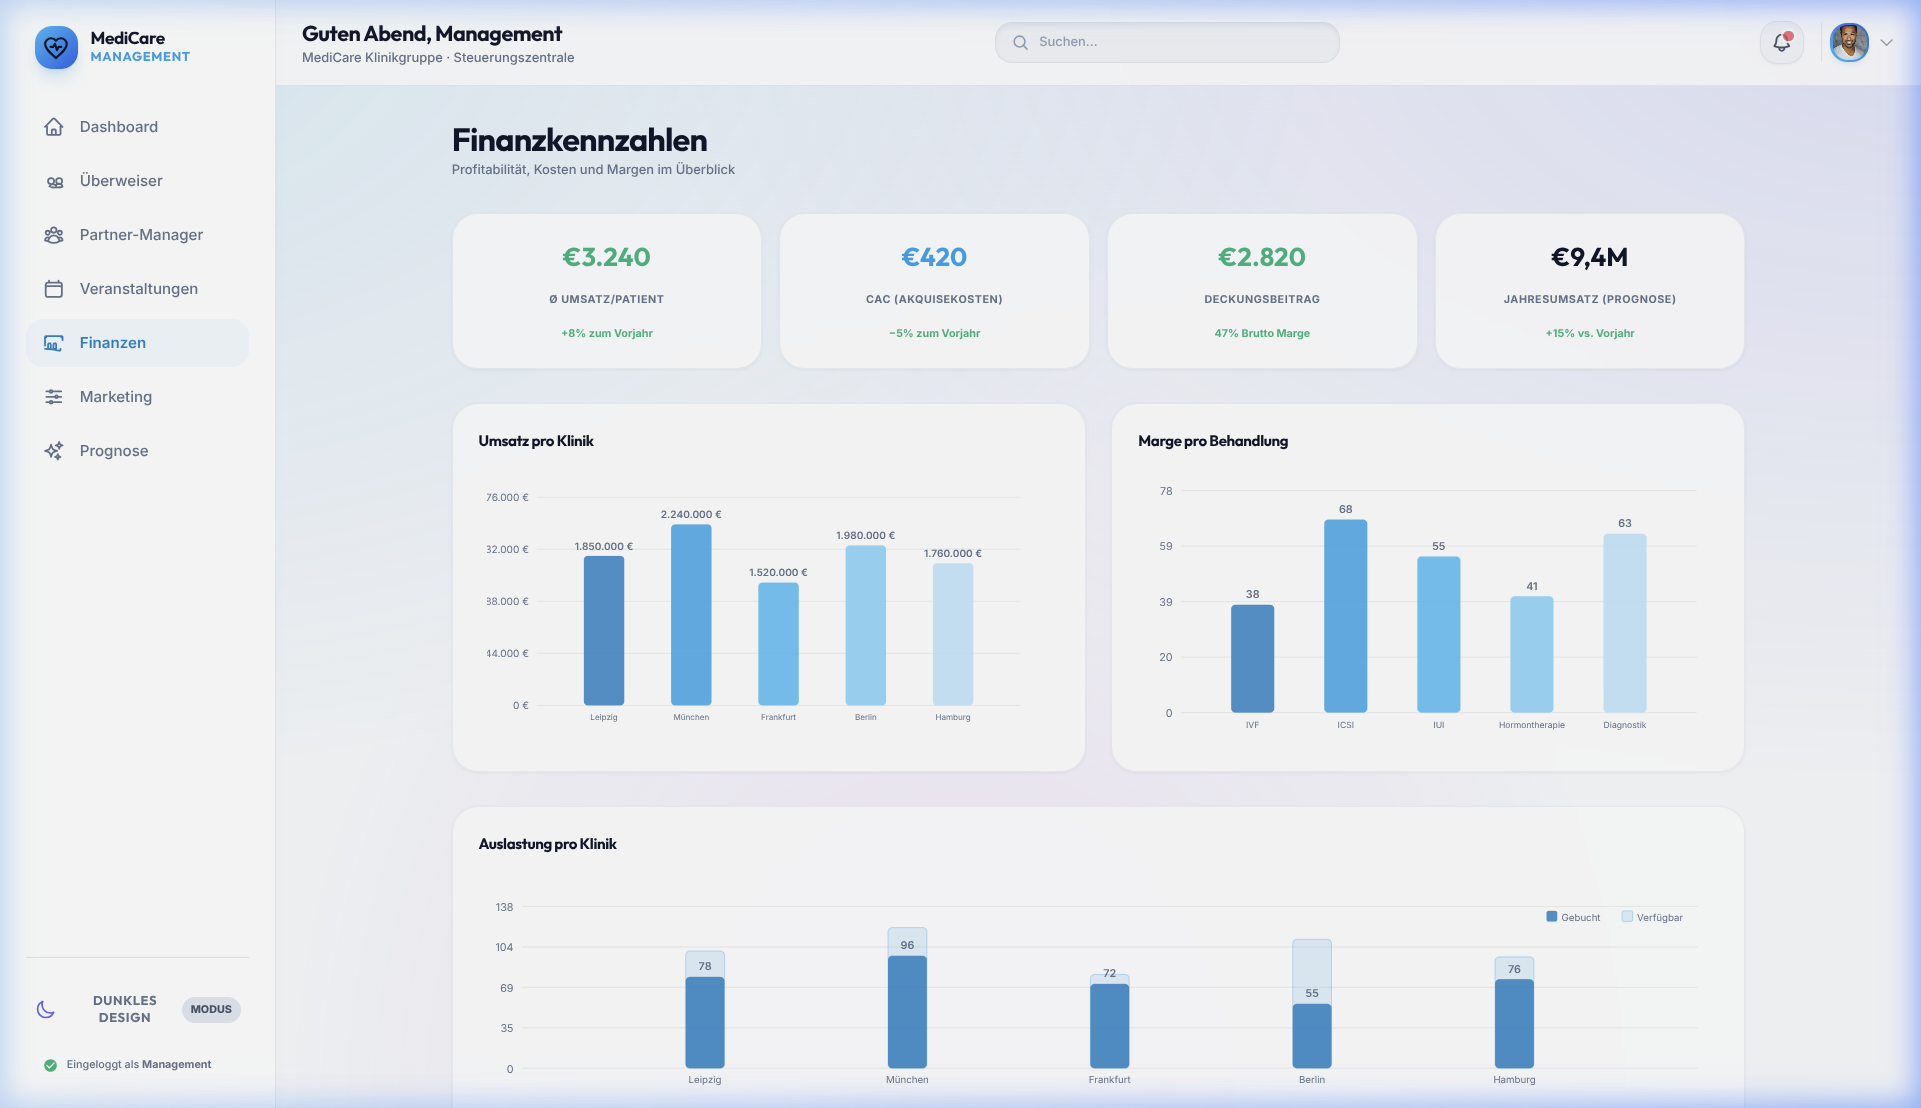Click the €2.820 Deckungsbeitrag card
Screen dimensions: 1921x1108
pos(1262,291)
